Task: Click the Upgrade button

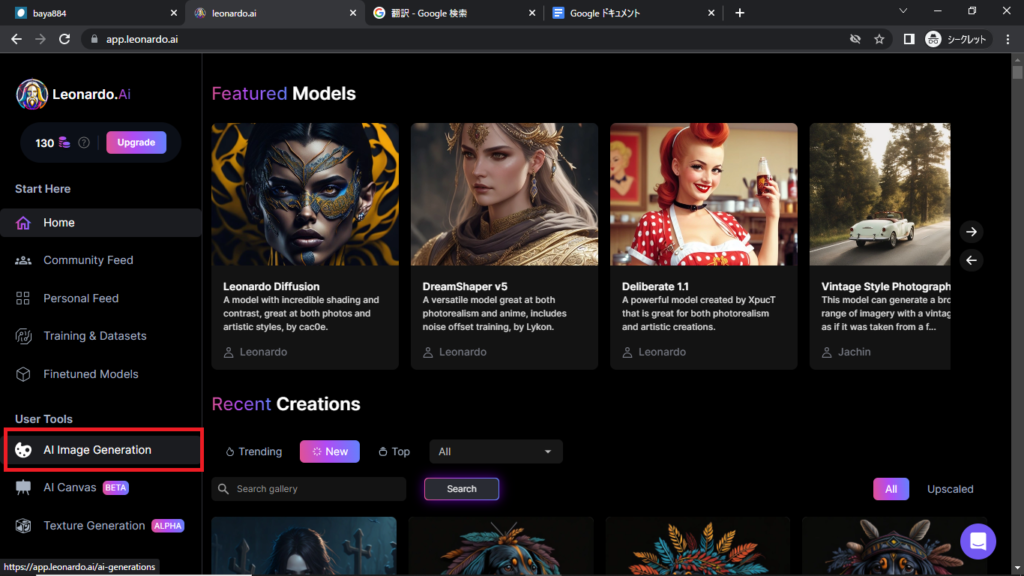Action: pos(136,143)
